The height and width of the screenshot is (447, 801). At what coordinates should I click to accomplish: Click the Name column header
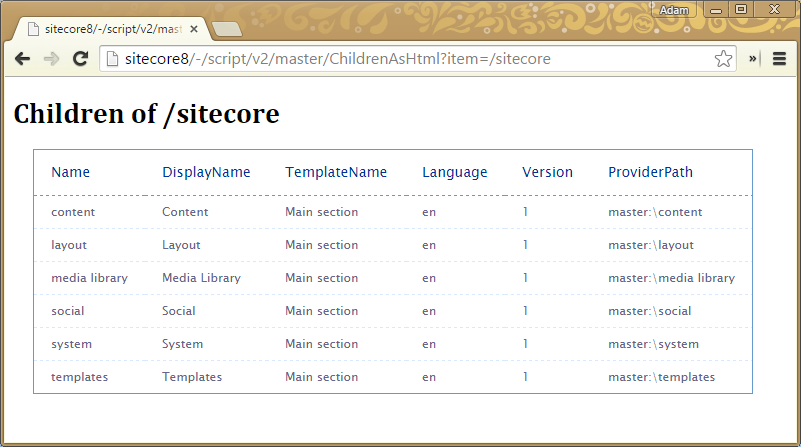(70, 172)
